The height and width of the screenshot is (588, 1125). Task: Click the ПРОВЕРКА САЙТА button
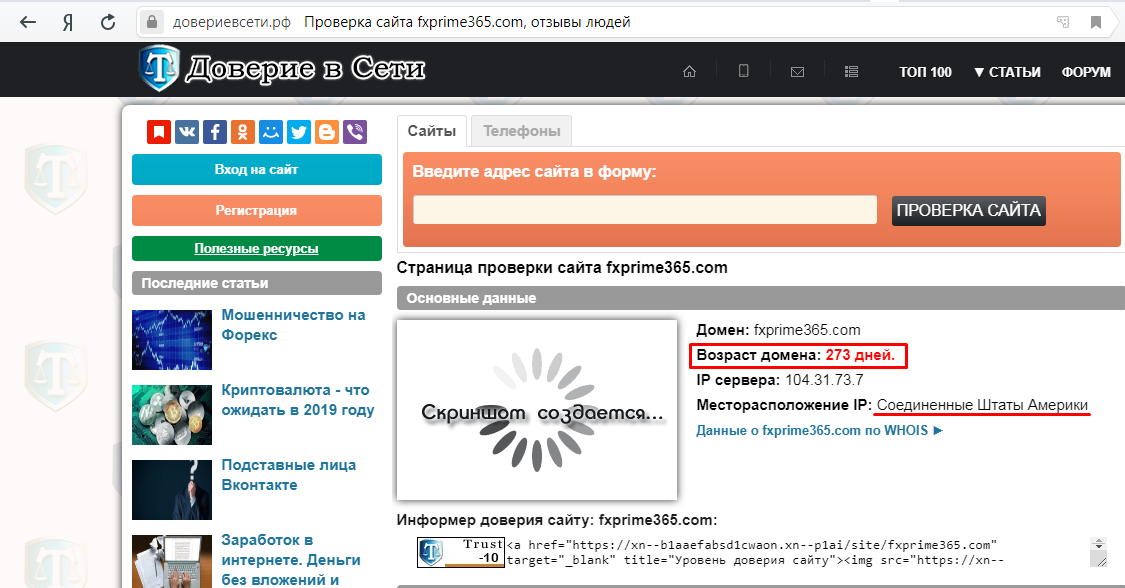point(969,211)
